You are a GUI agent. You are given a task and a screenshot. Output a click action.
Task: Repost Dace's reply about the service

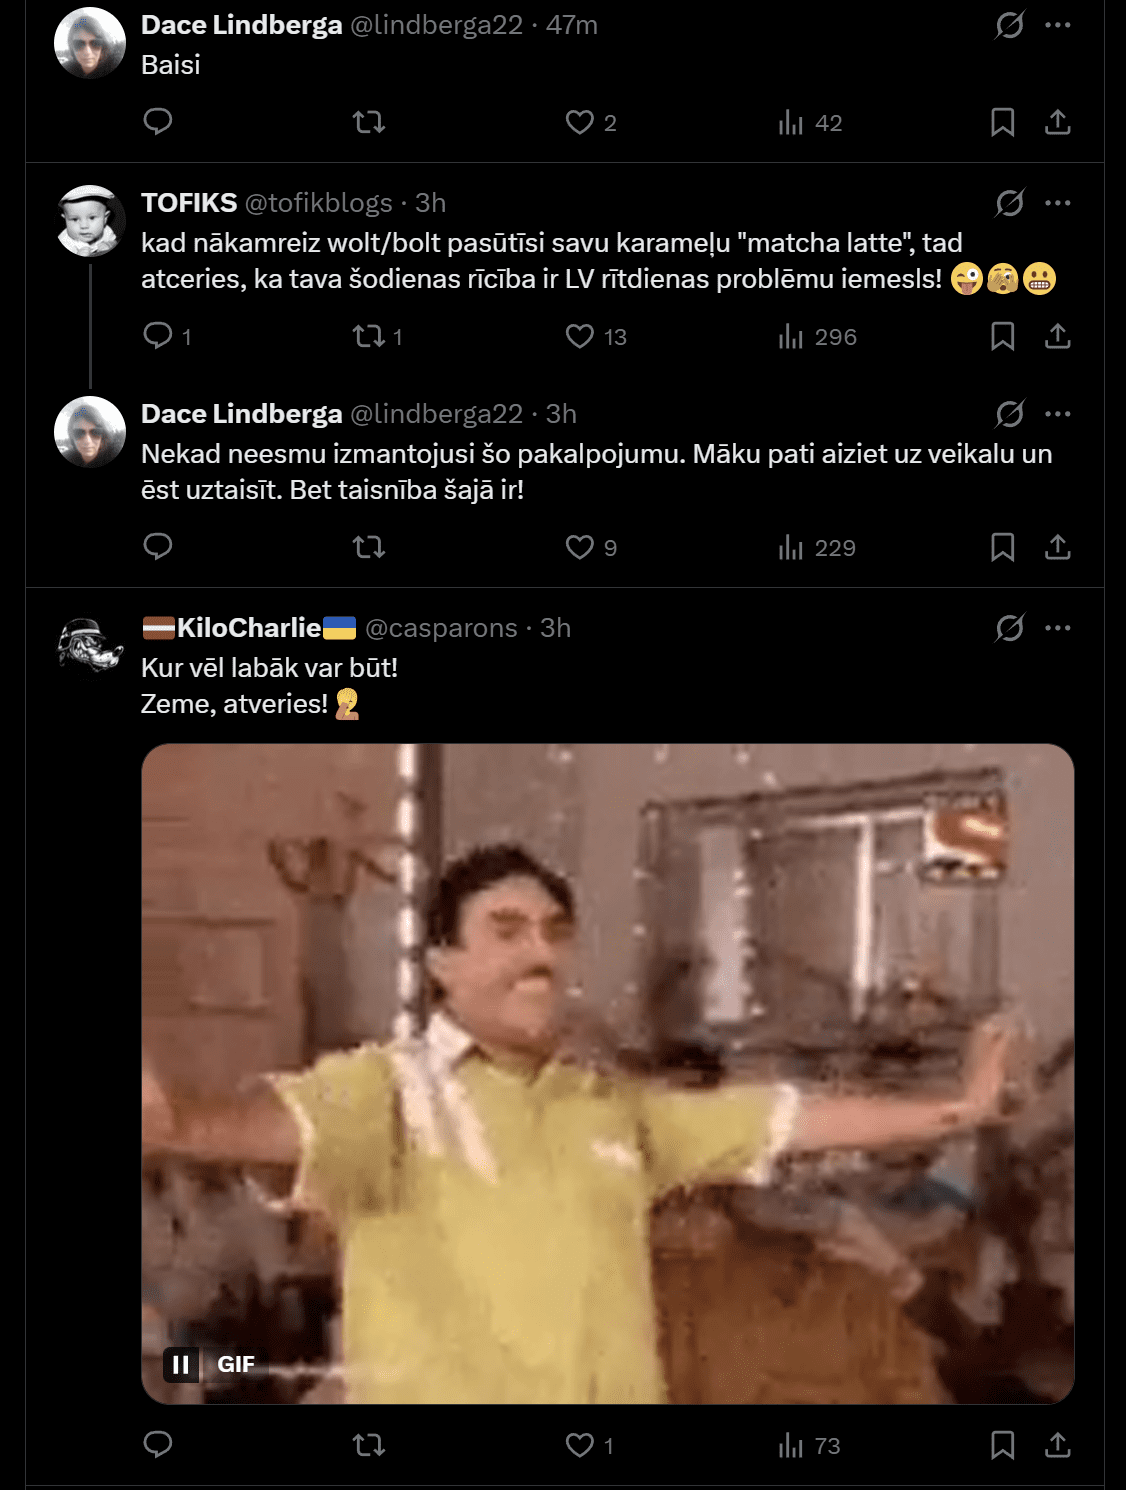click(369, 547)
